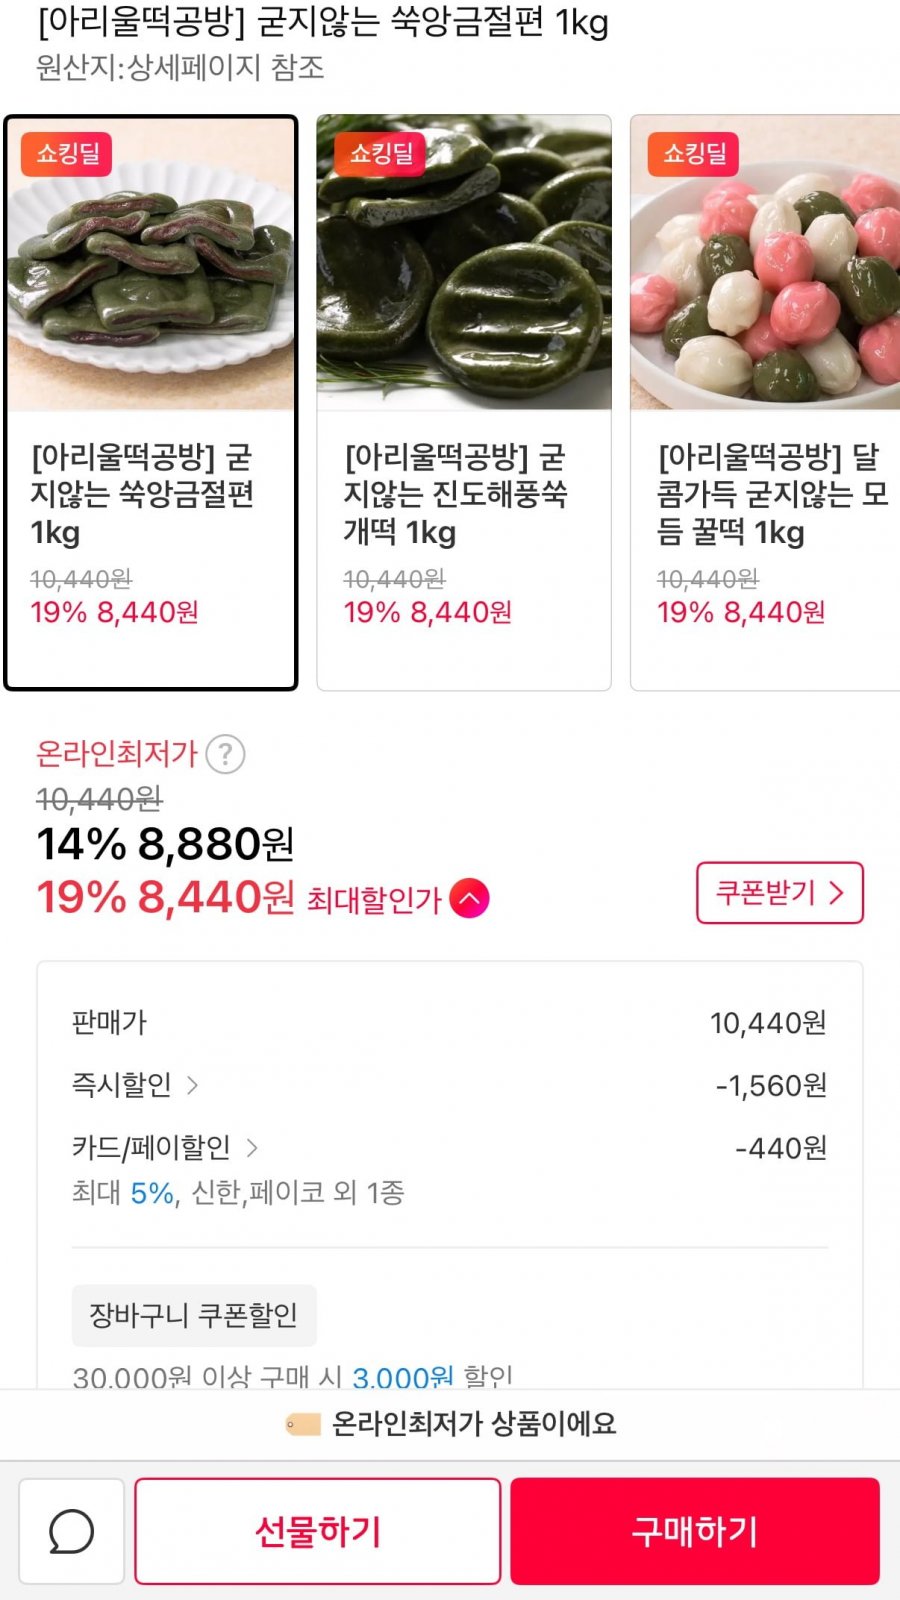Screen dimensions: 900x1600
Task: Click the 온라인최저가 label
Action: coord(116,754)
